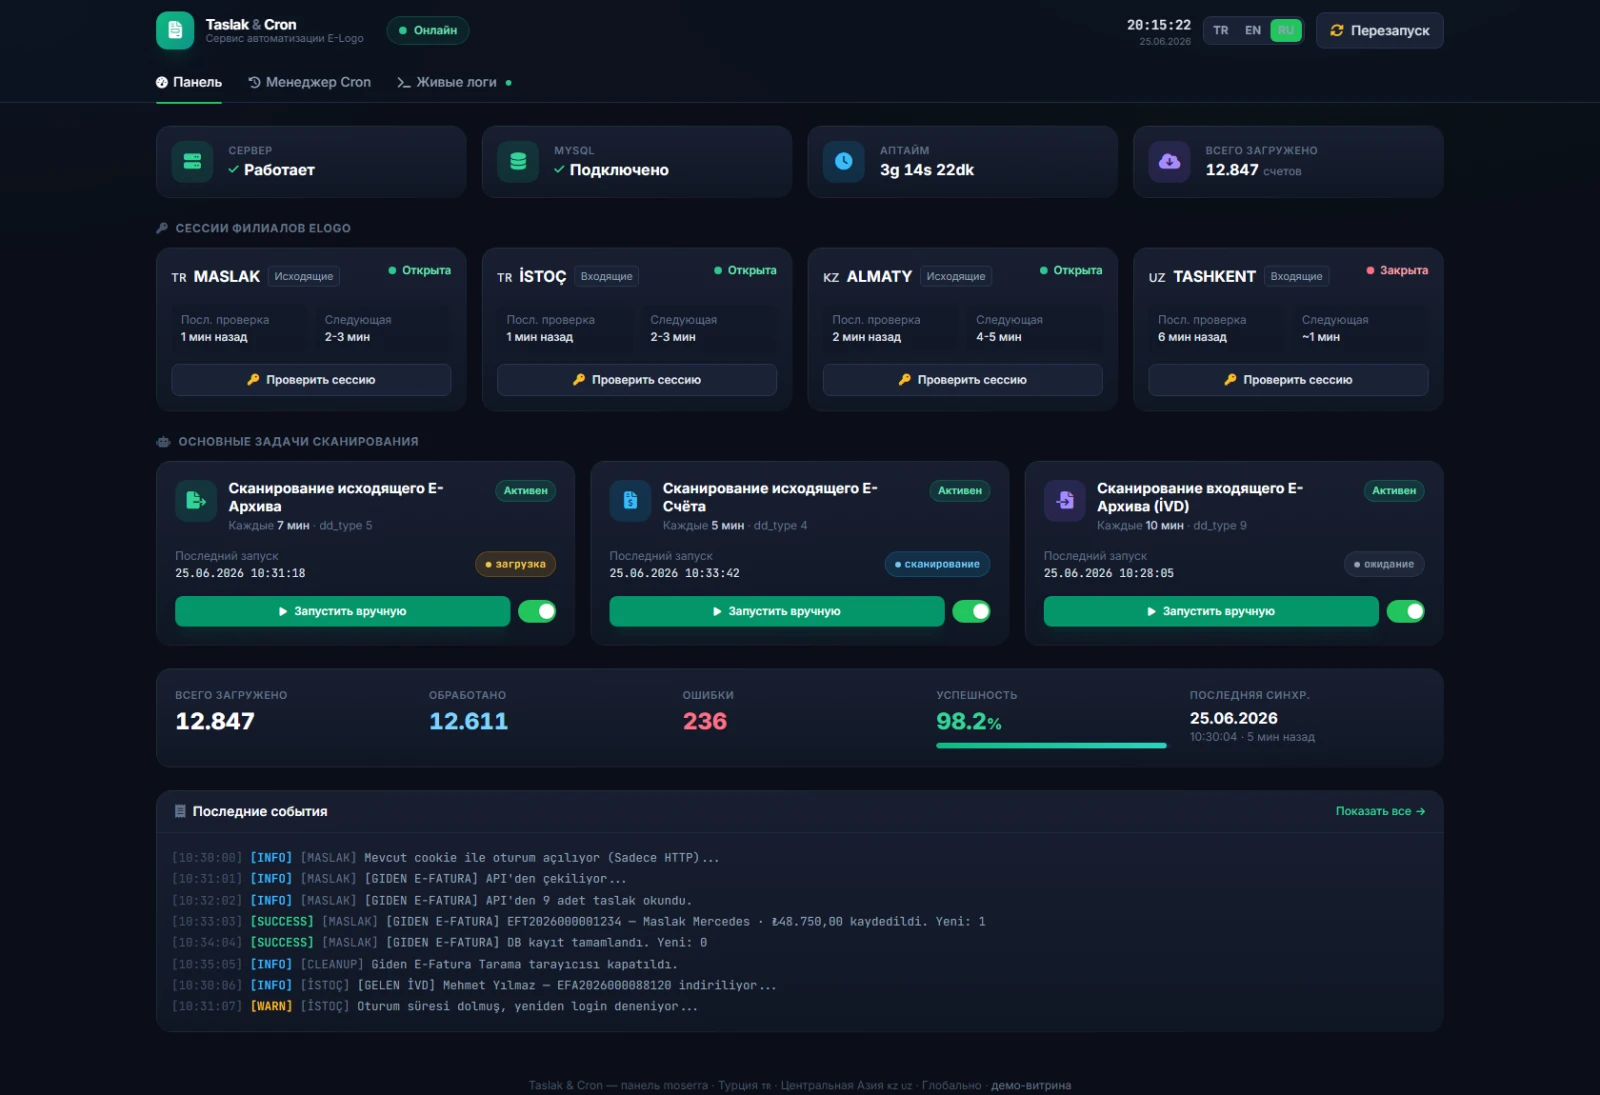Open the Менеджер Cron tab
The height and width of the screenshot is (1095, 1600).
(309, 82)
